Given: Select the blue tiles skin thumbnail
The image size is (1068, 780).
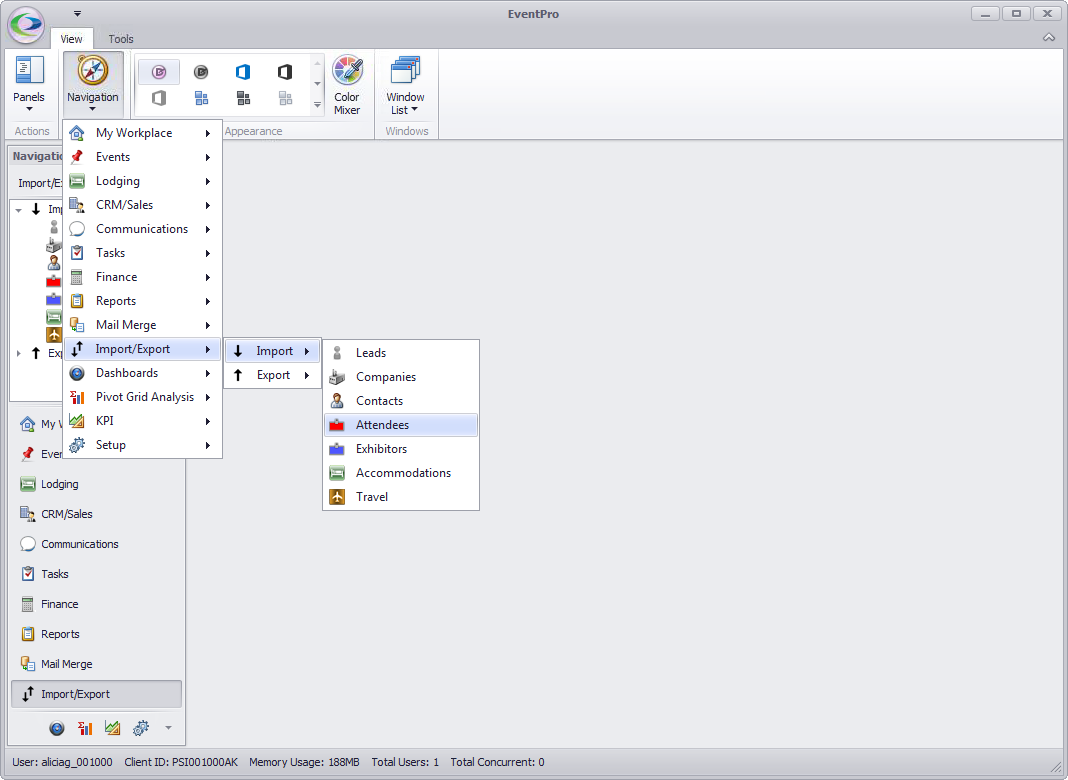Looking at the screenshot, I should 201,98.
